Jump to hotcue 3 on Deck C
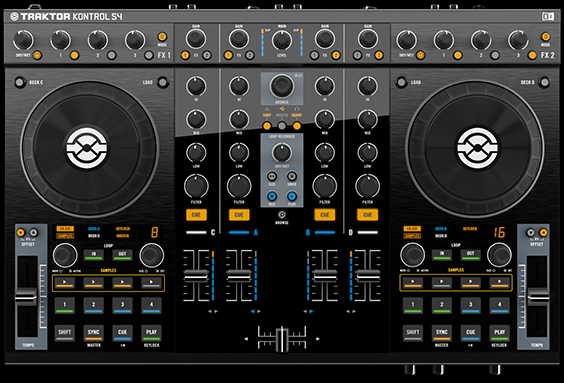Viewport: 564px width, 383px height. tap(122, 306)
